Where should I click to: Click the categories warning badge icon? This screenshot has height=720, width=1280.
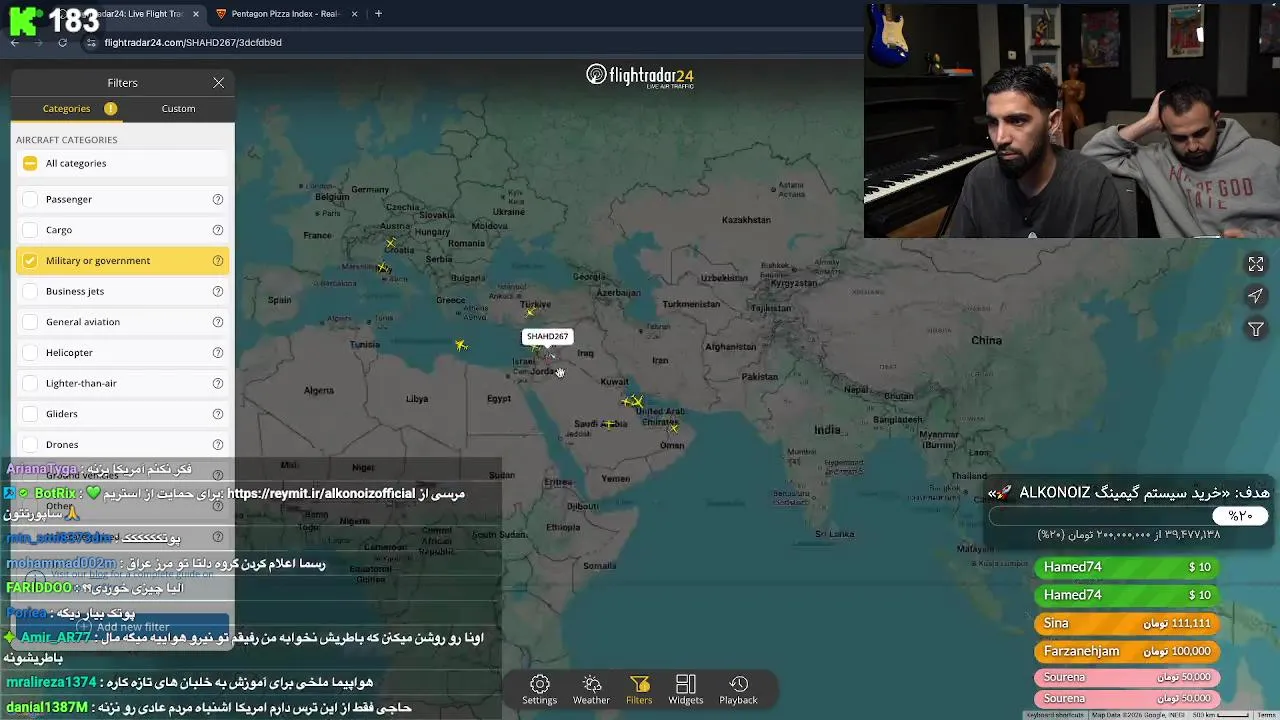(x=110, y=108)
